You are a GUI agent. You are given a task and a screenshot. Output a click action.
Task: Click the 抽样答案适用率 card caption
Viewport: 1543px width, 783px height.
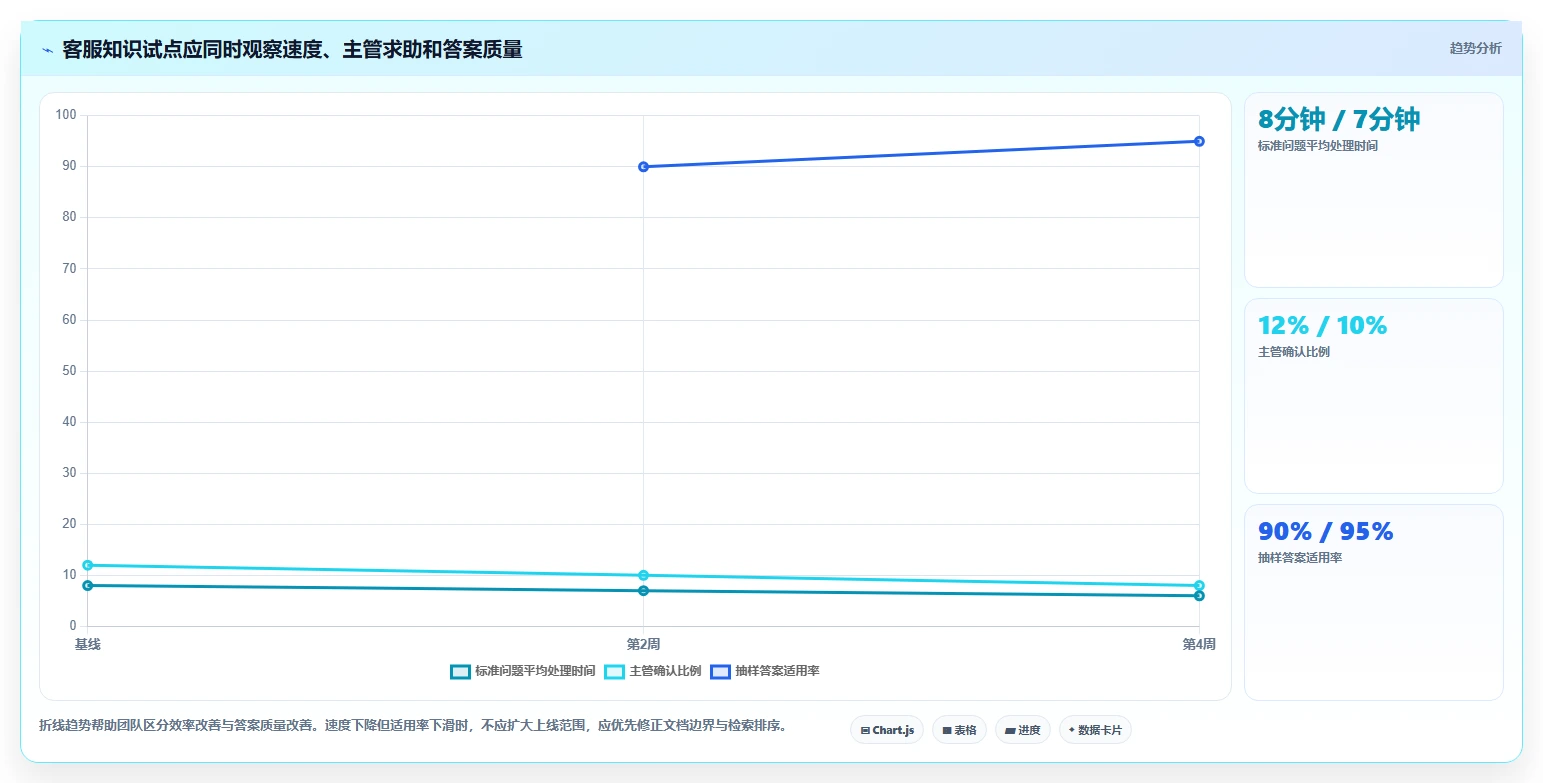point(1300,558)
